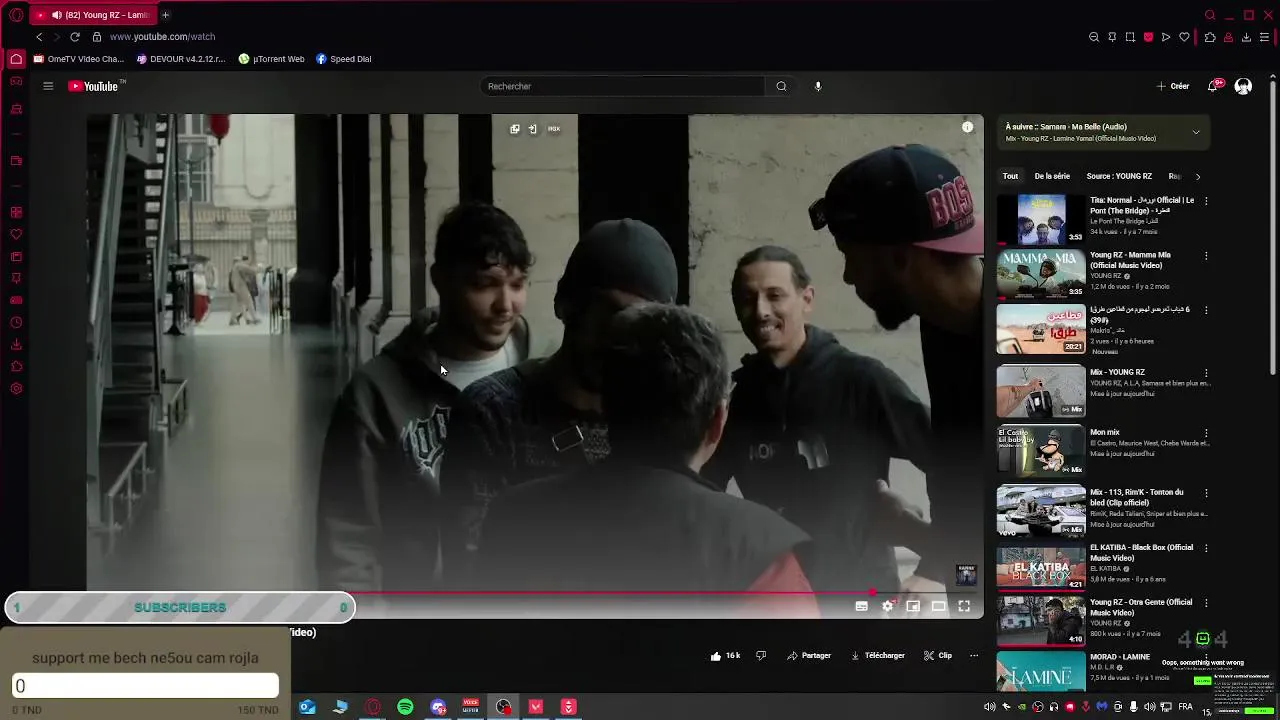Open the extensions puzzle icon

tap(1210, 37)
